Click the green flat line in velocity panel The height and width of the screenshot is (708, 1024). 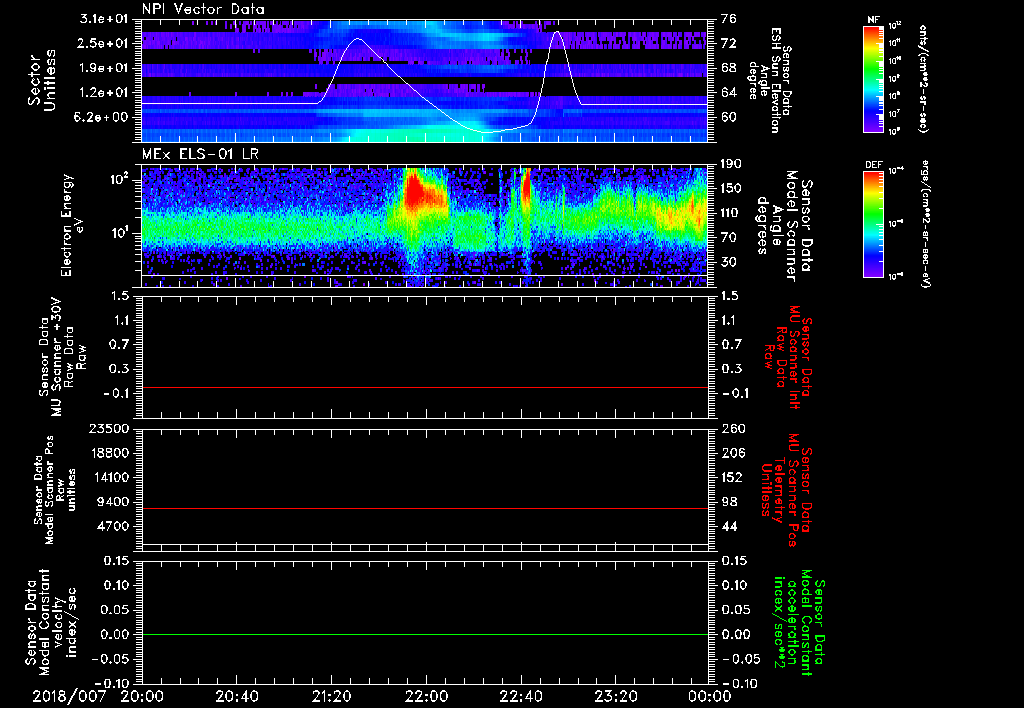[425, 634]
